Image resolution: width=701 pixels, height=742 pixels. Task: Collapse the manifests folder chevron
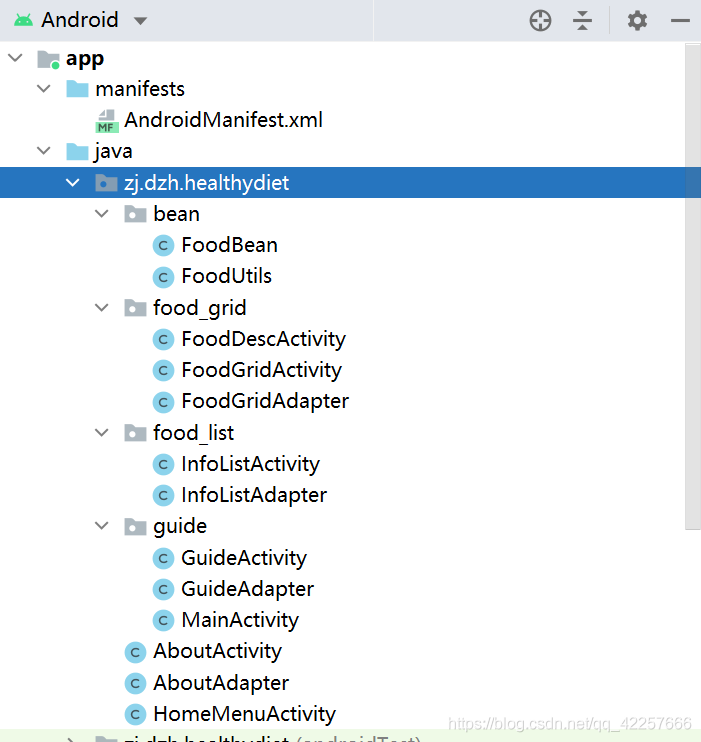[x=44, y=89]
